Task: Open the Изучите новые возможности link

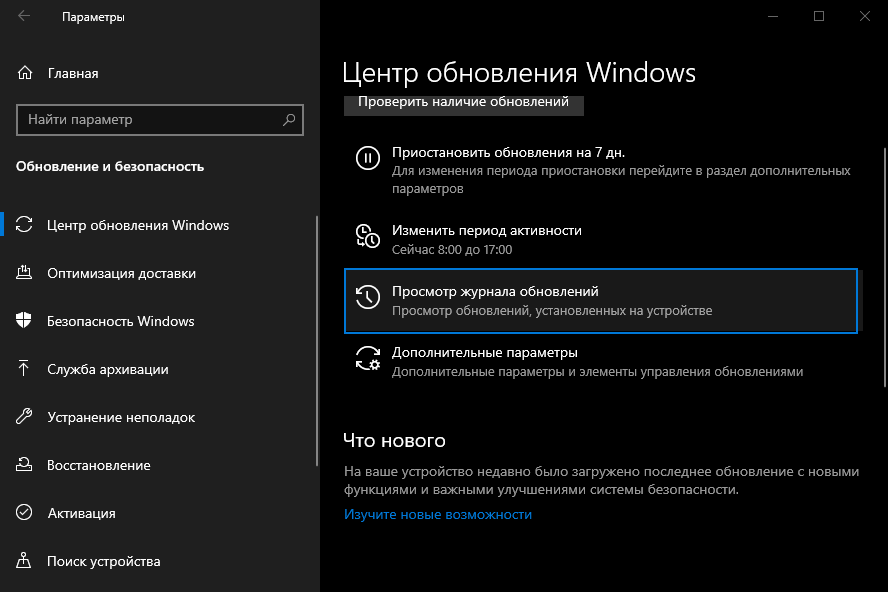Action: pos(438,514)
